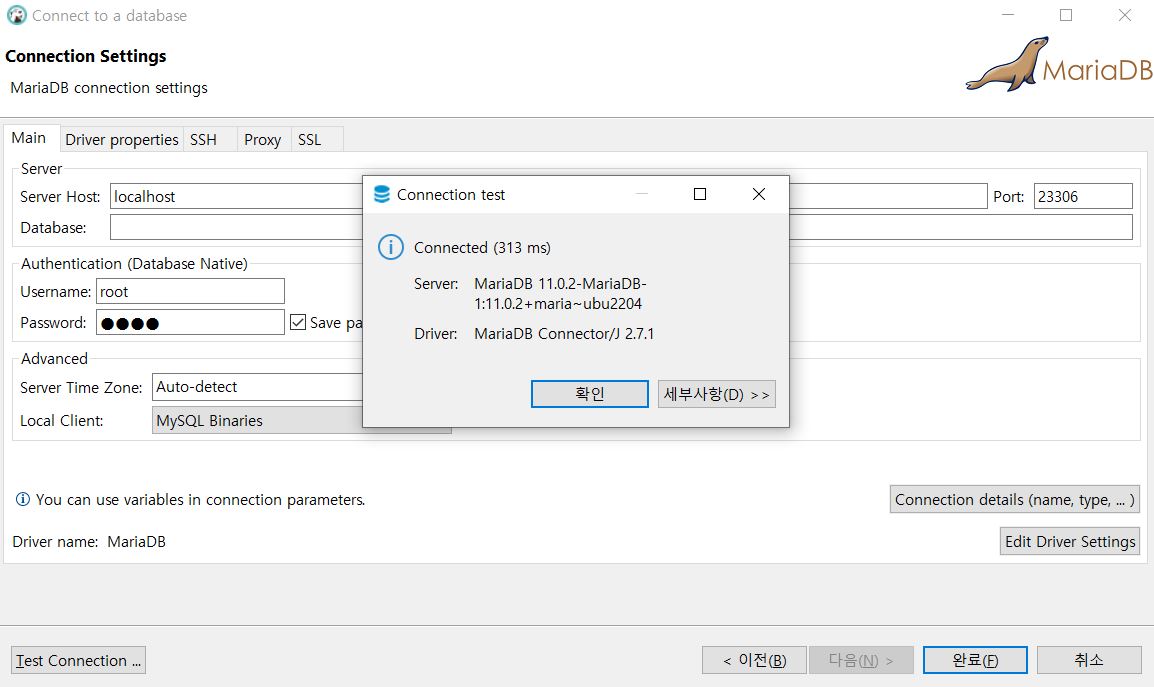Close the Connection test dialog

(759, 194)
